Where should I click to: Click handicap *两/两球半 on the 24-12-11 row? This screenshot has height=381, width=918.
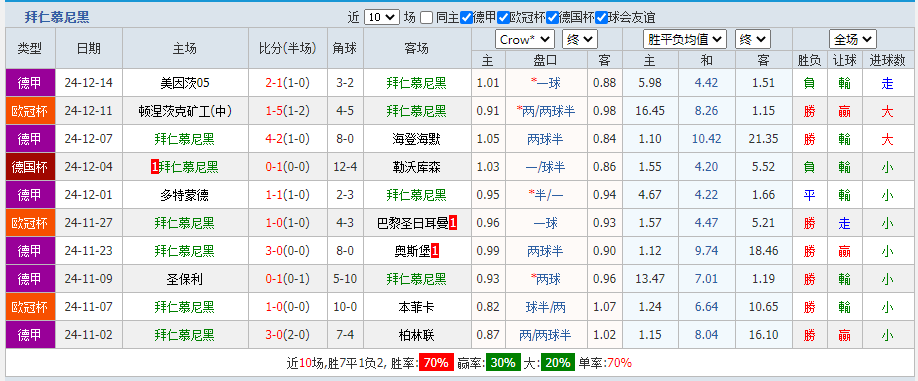(545, 111)
